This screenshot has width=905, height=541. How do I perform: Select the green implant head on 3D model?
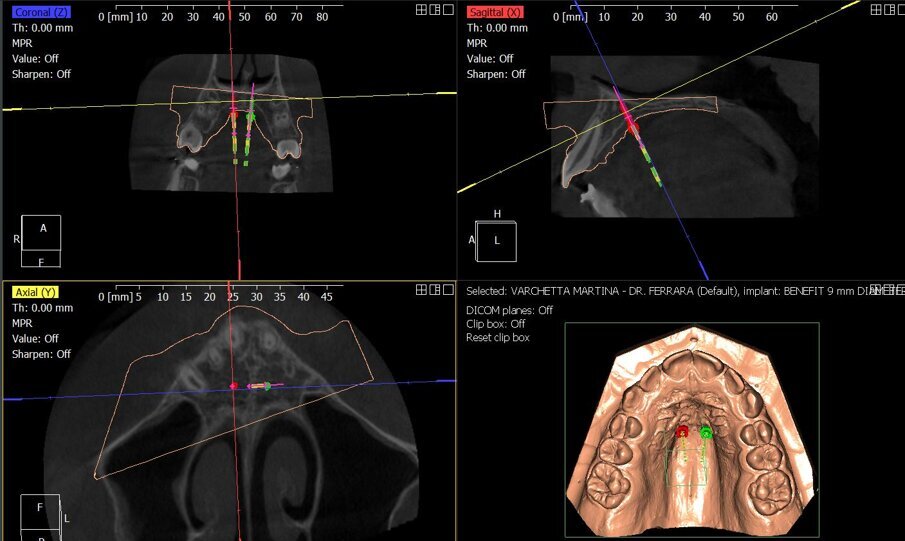coord(705,431)
